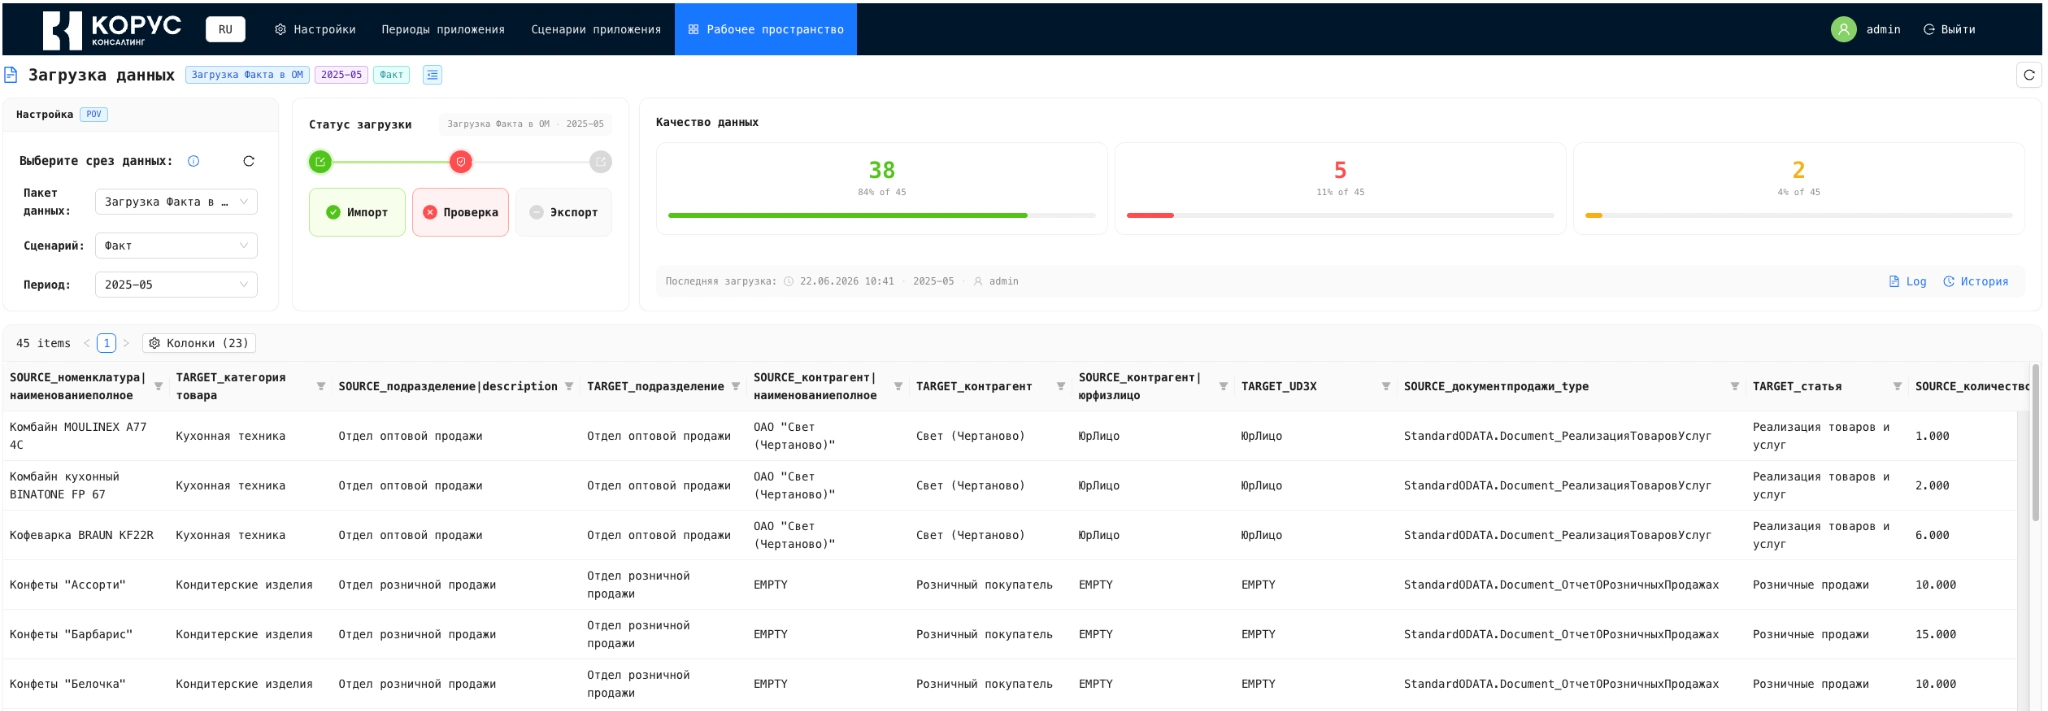This screenshot has height=711, width=2048.
Task: Click the Колонки (23) button
Action: [199, 343]
